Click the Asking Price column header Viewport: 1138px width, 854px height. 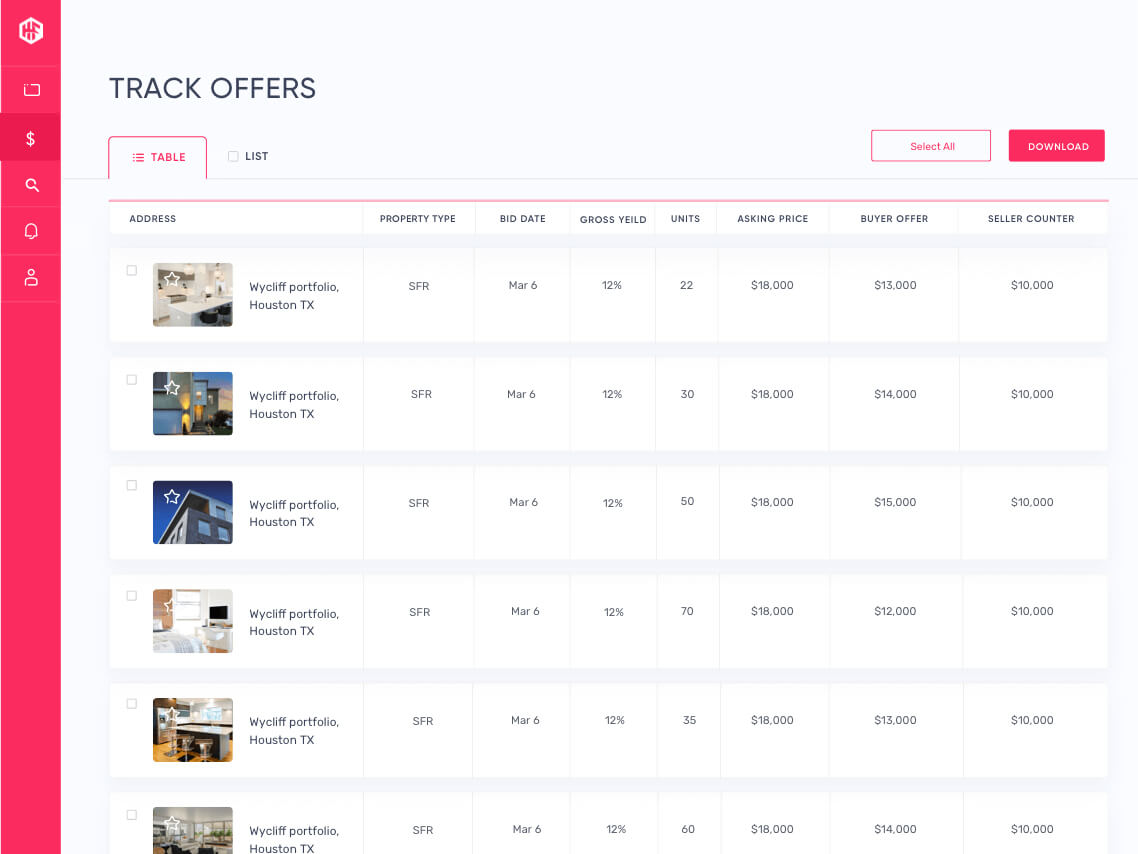[772, 219]
